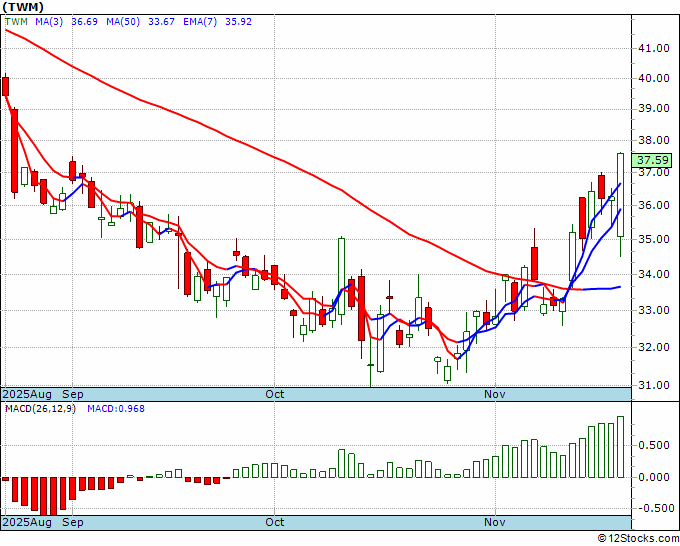Click the MA(3) value 36.69
This screenshot has height=546, width=680.
[x=84, y=22]
